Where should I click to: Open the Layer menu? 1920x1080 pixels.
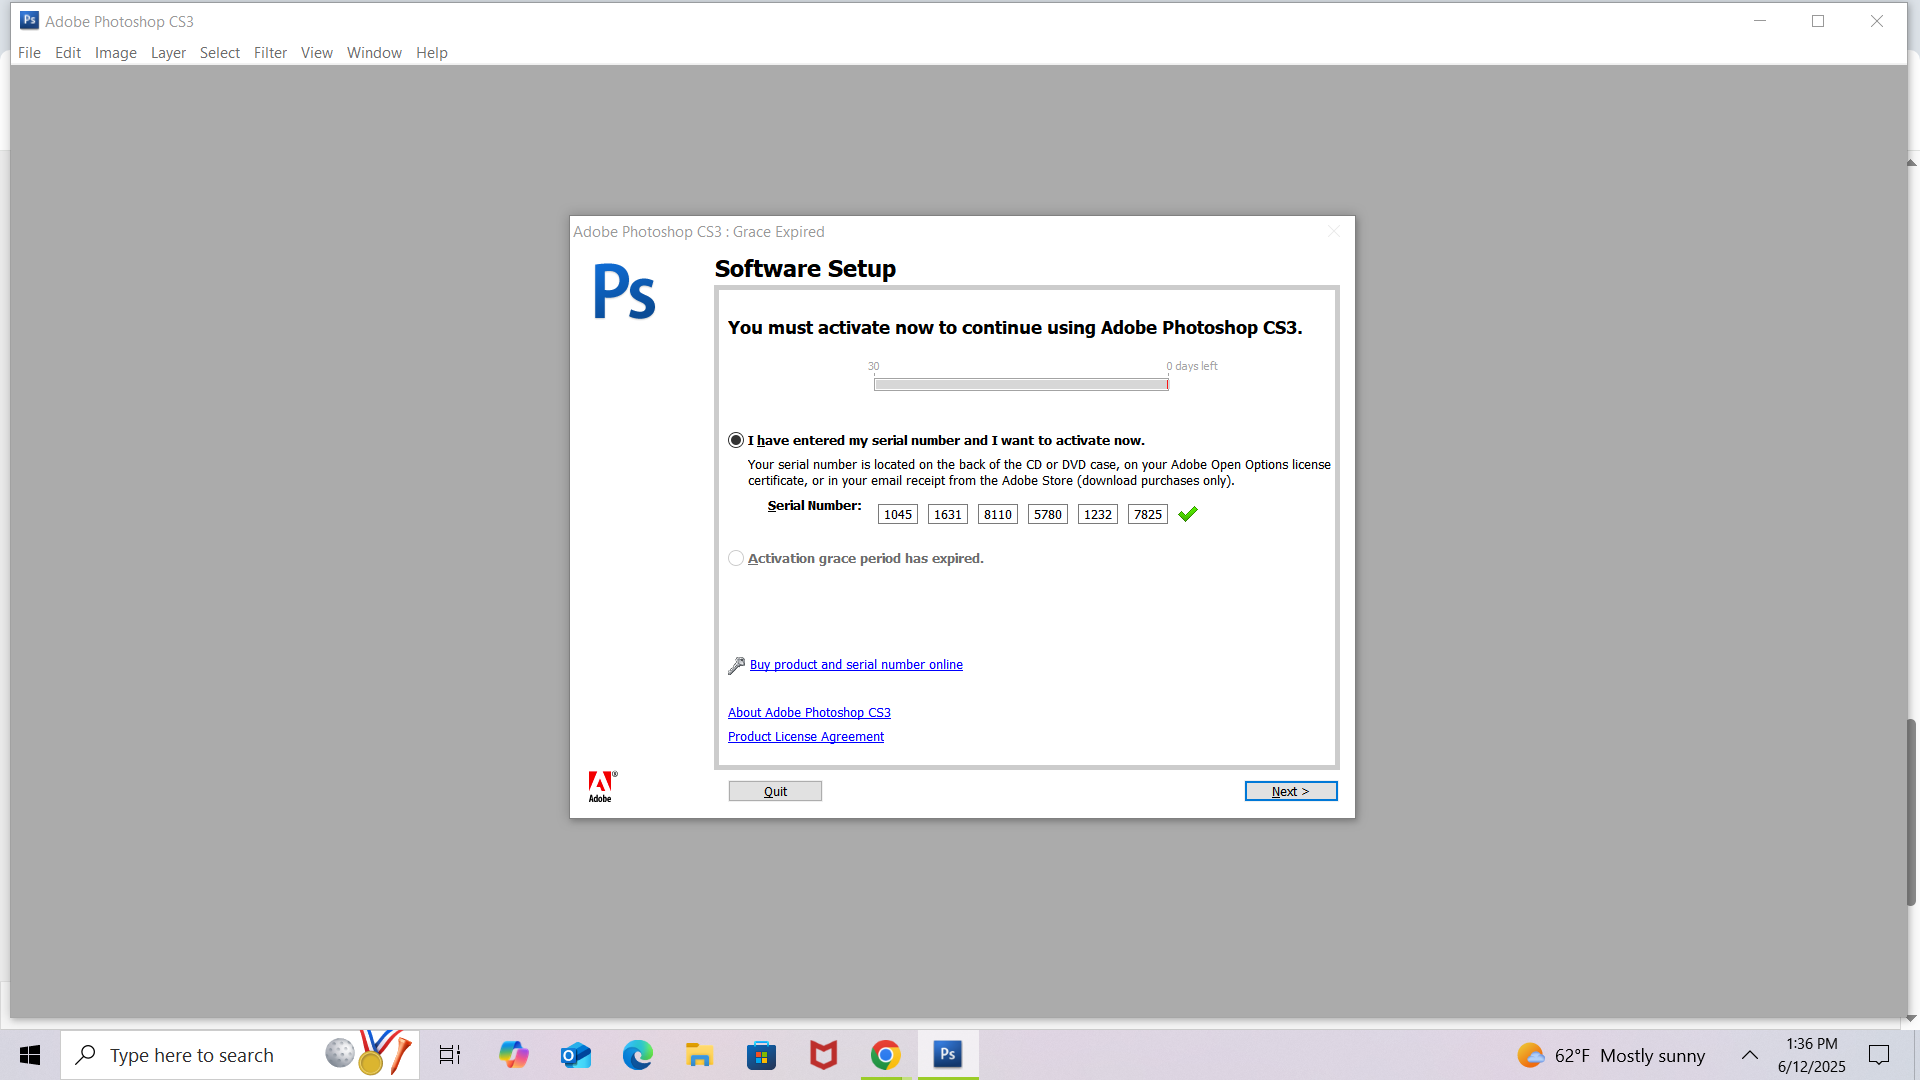pos(168,53)
